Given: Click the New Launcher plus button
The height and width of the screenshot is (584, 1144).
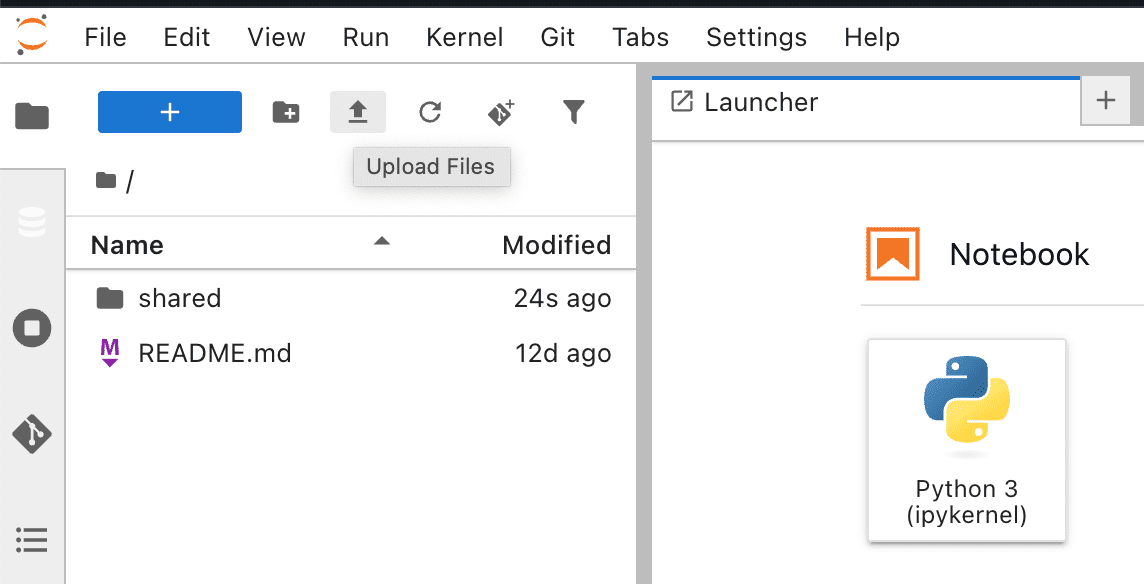Looking at the screenshot, I should tap(170, 112).
